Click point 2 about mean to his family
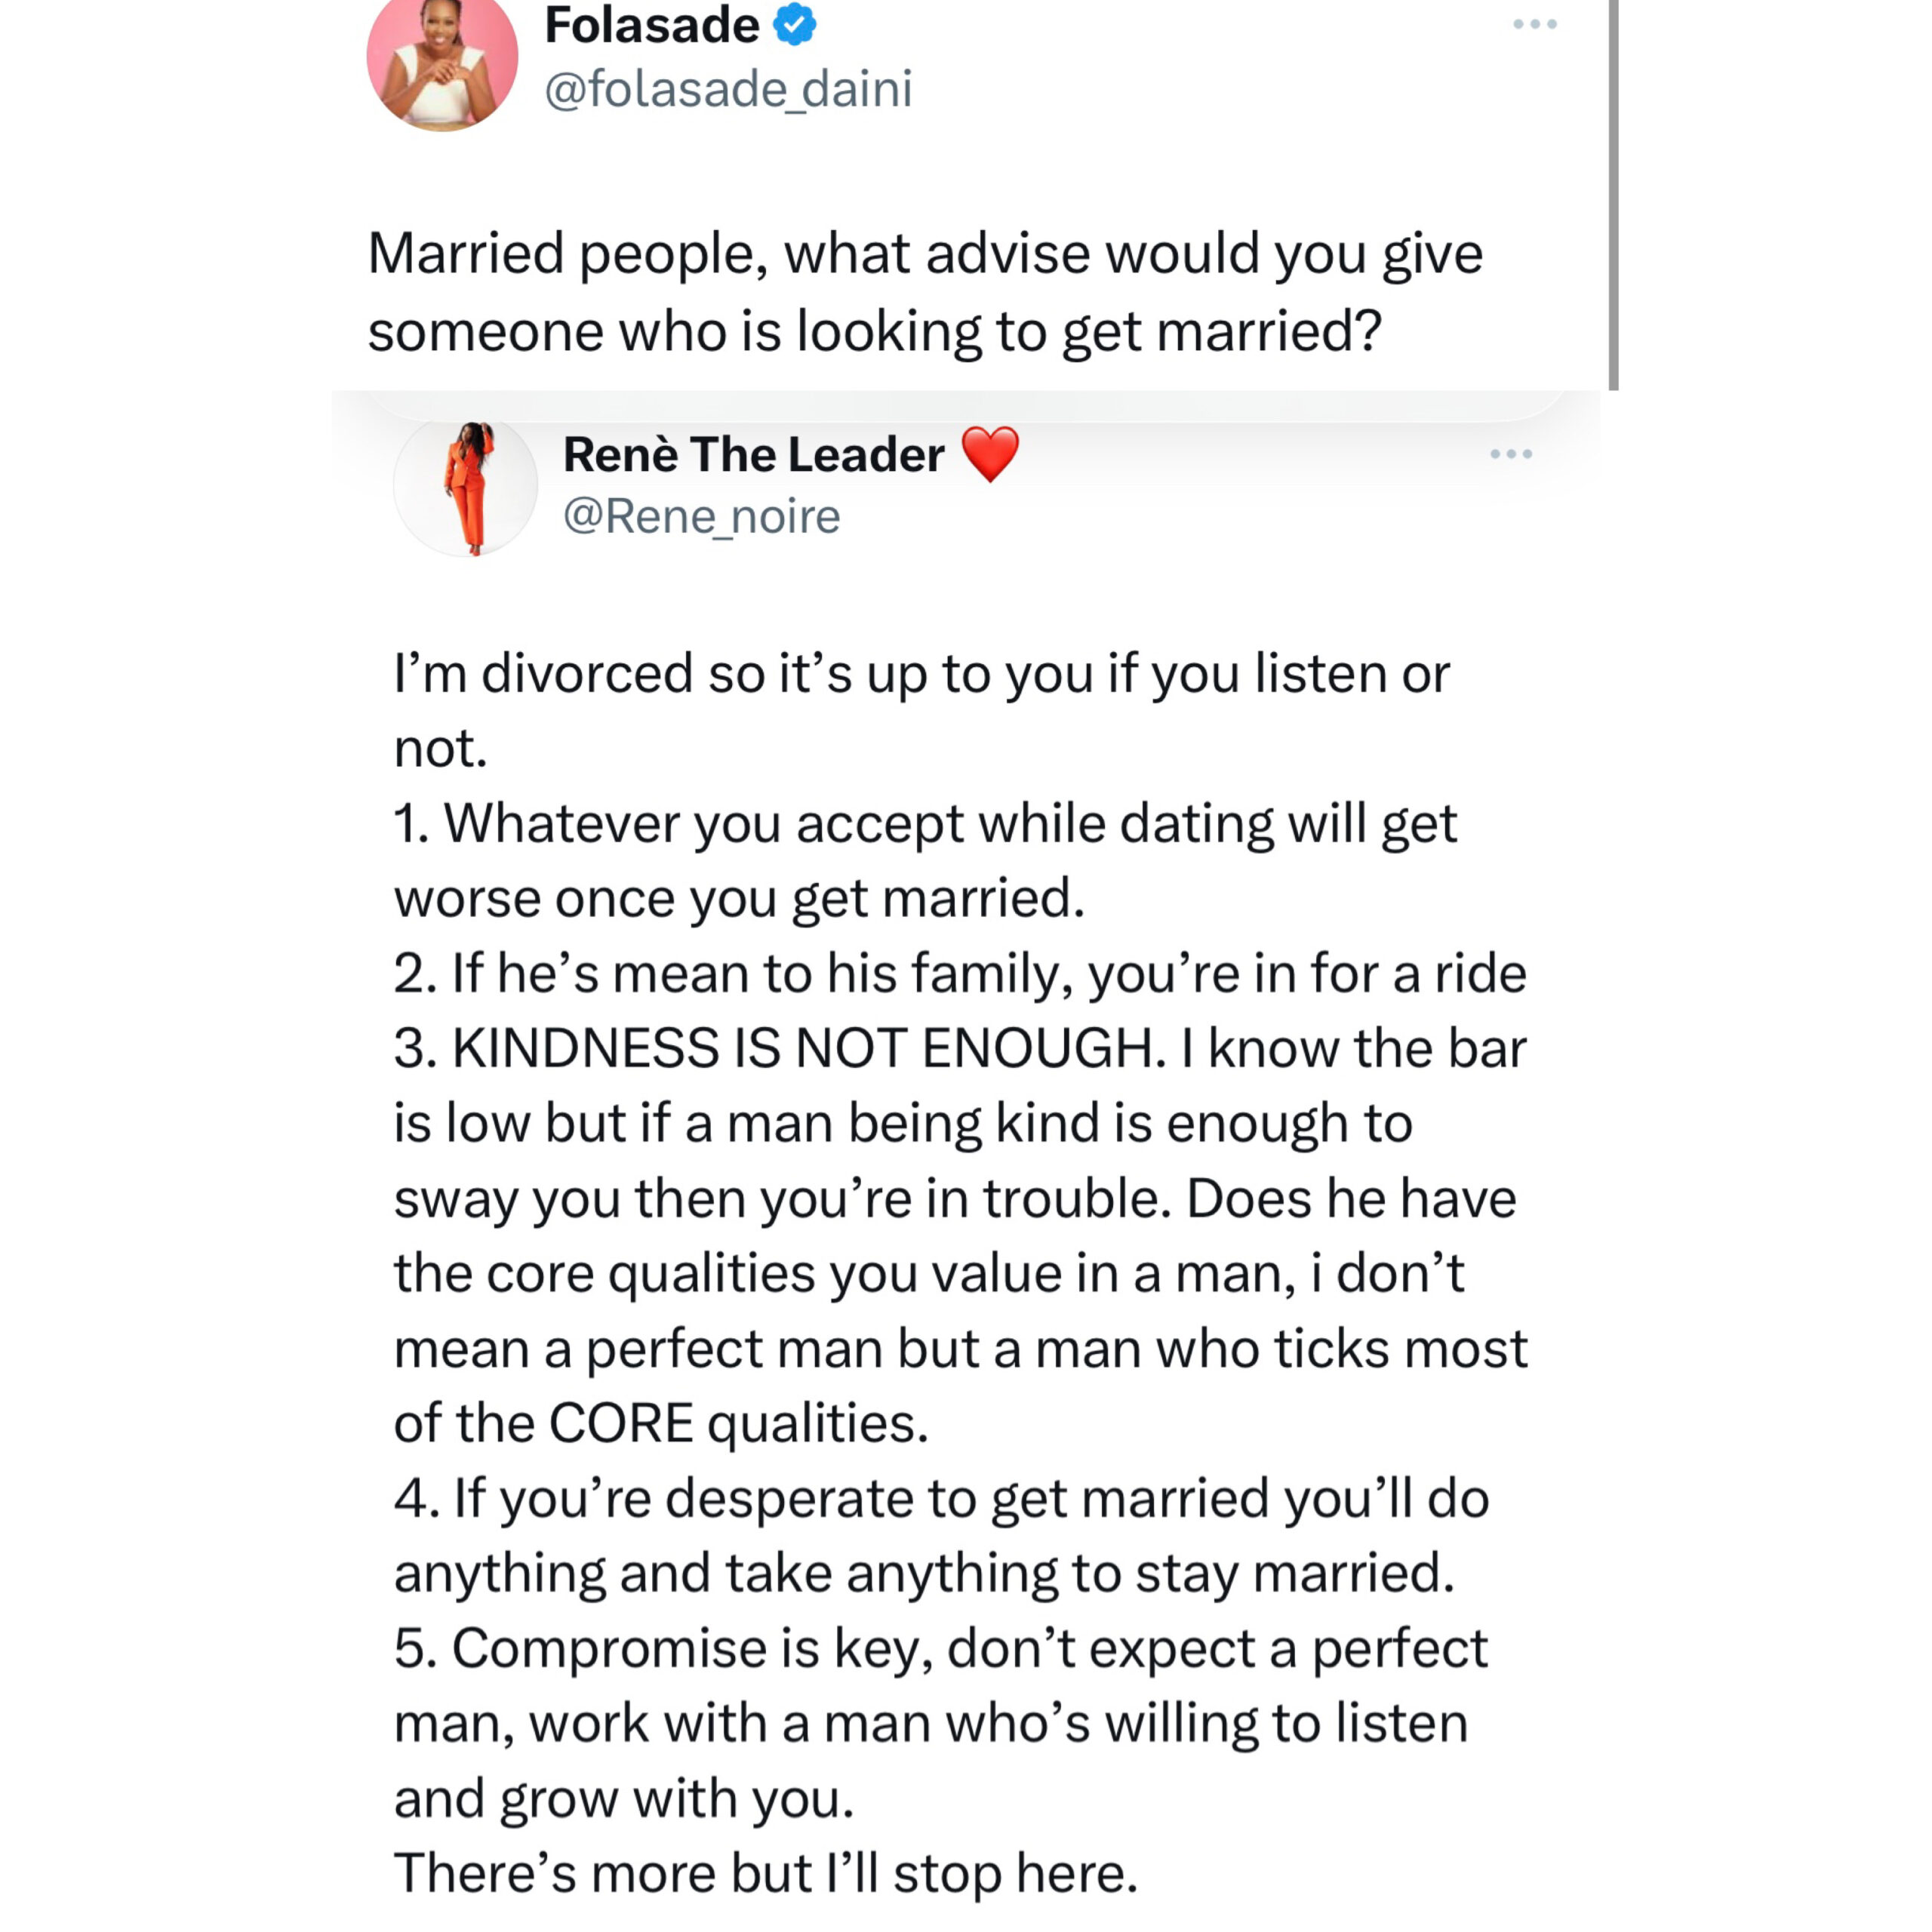Screen dimensions: 1932x1932 (960, 973)
